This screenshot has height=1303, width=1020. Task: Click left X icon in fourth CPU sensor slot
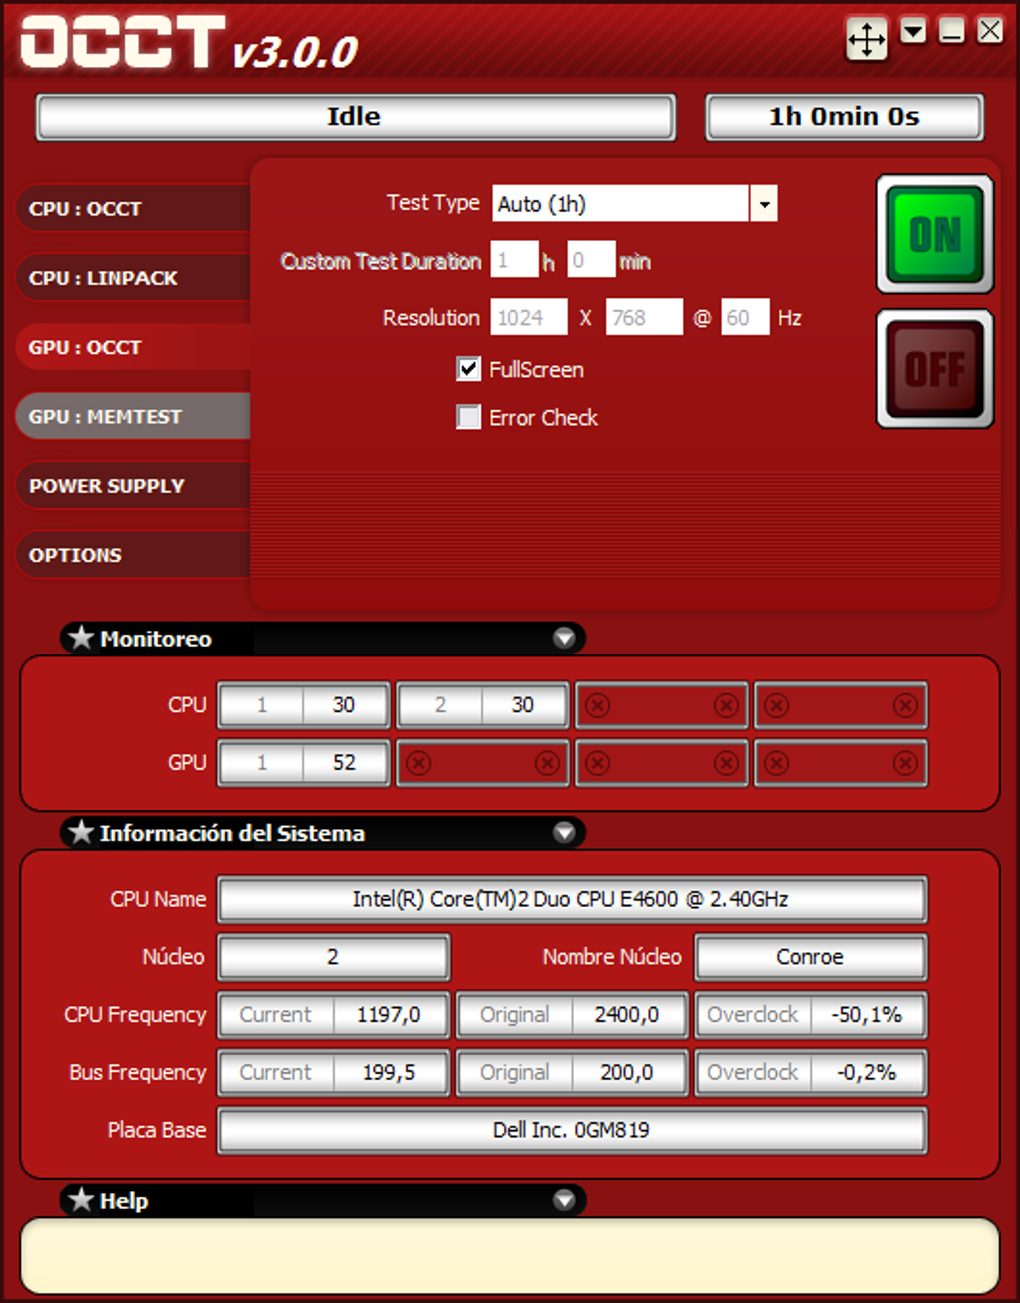coord(777,706)
